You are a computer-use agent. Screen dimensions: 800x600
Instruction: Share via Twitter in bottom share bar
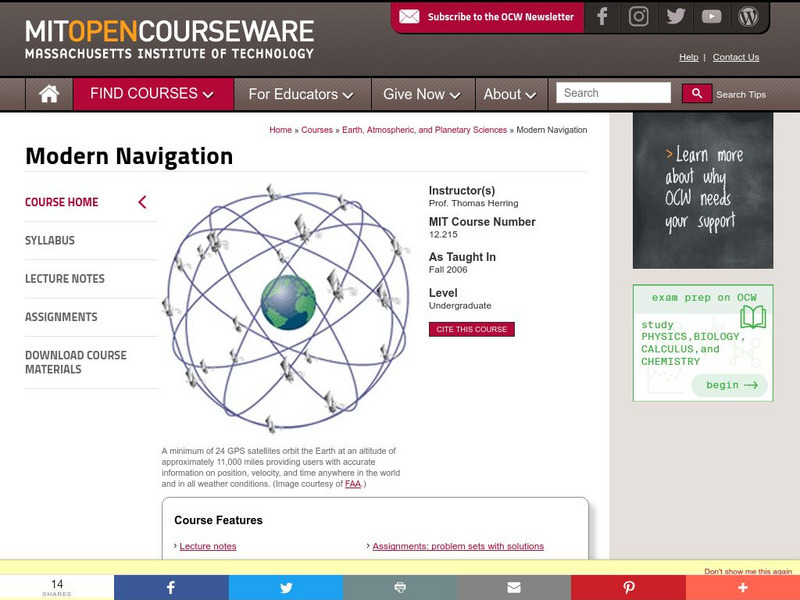coord(286,587)
